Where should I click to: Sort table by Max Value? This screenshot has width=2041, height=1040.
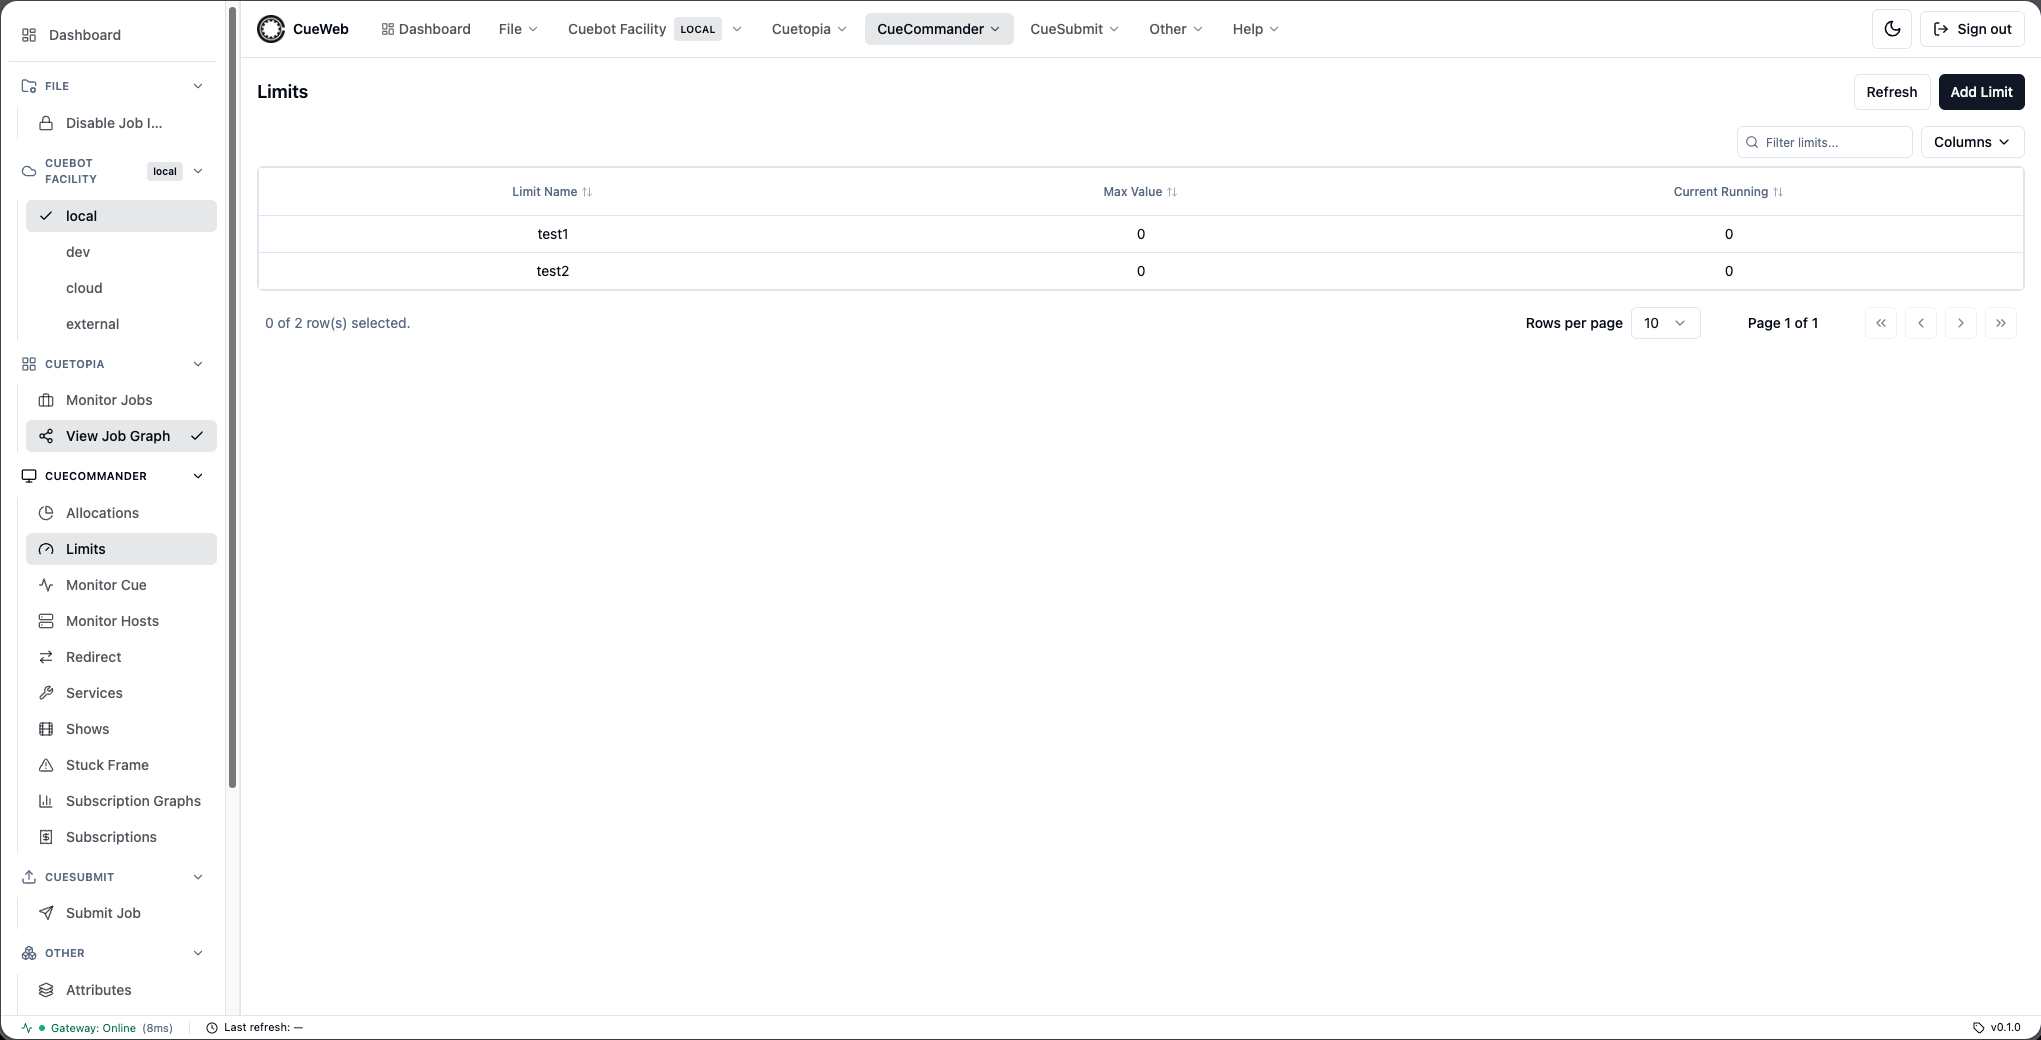pyautogui.click(x=1140, y=192)
